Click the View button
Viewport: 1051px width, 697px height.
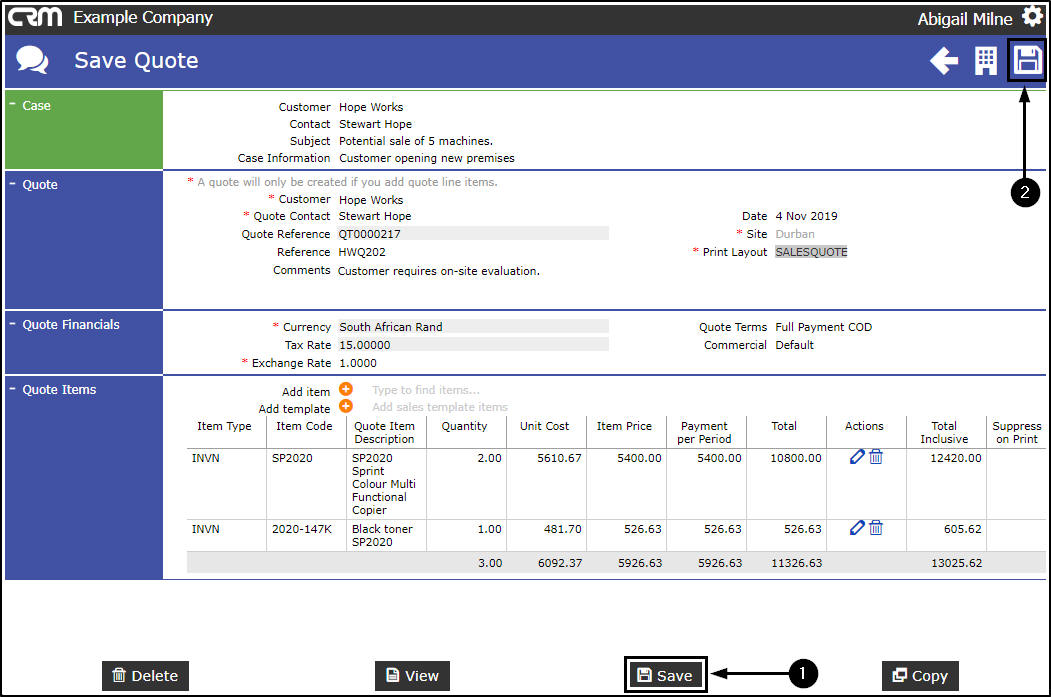412,676
